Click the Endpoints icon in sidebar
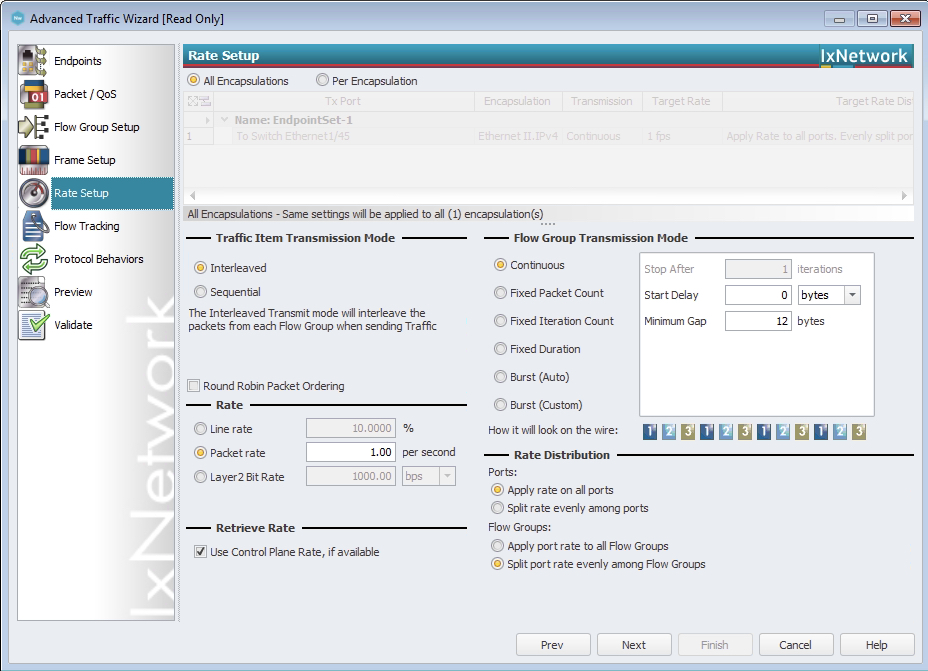Viewport: 928px width, 671px height. tap(34, 61)
